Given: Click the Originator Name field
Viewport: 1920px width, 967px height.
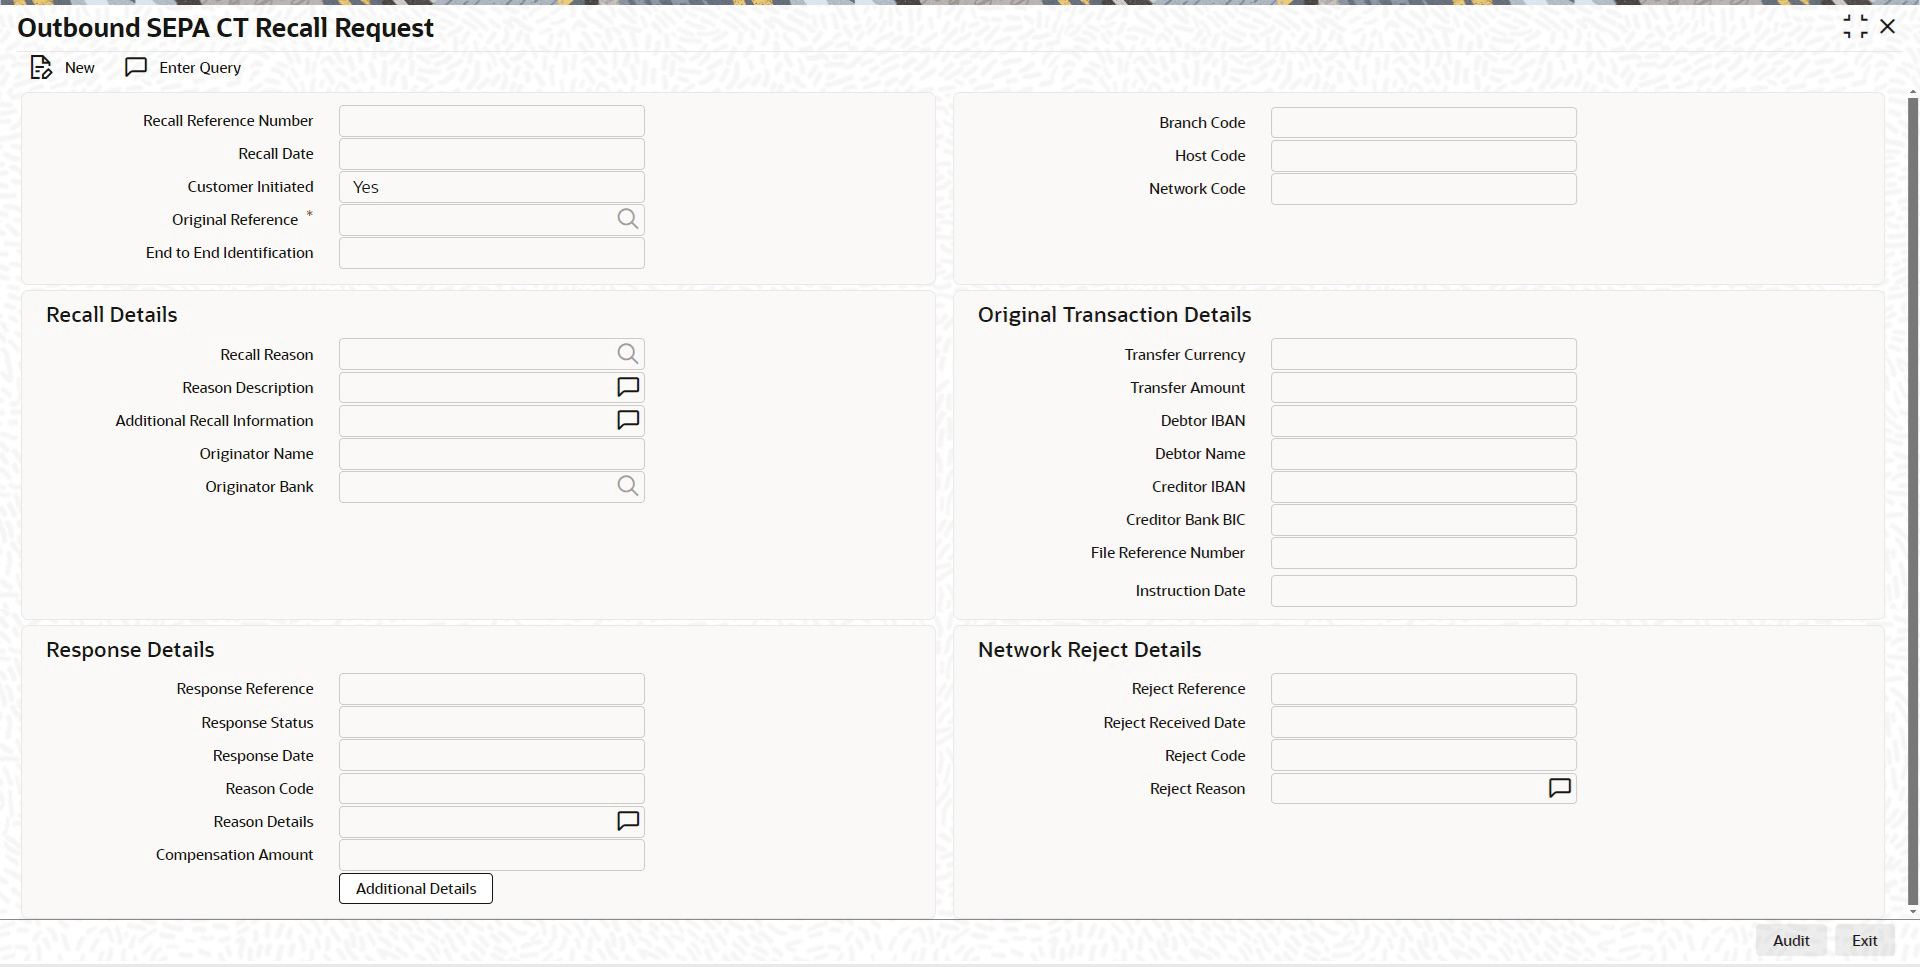Looking at the screenshot, I should click(x=492, y=454).
